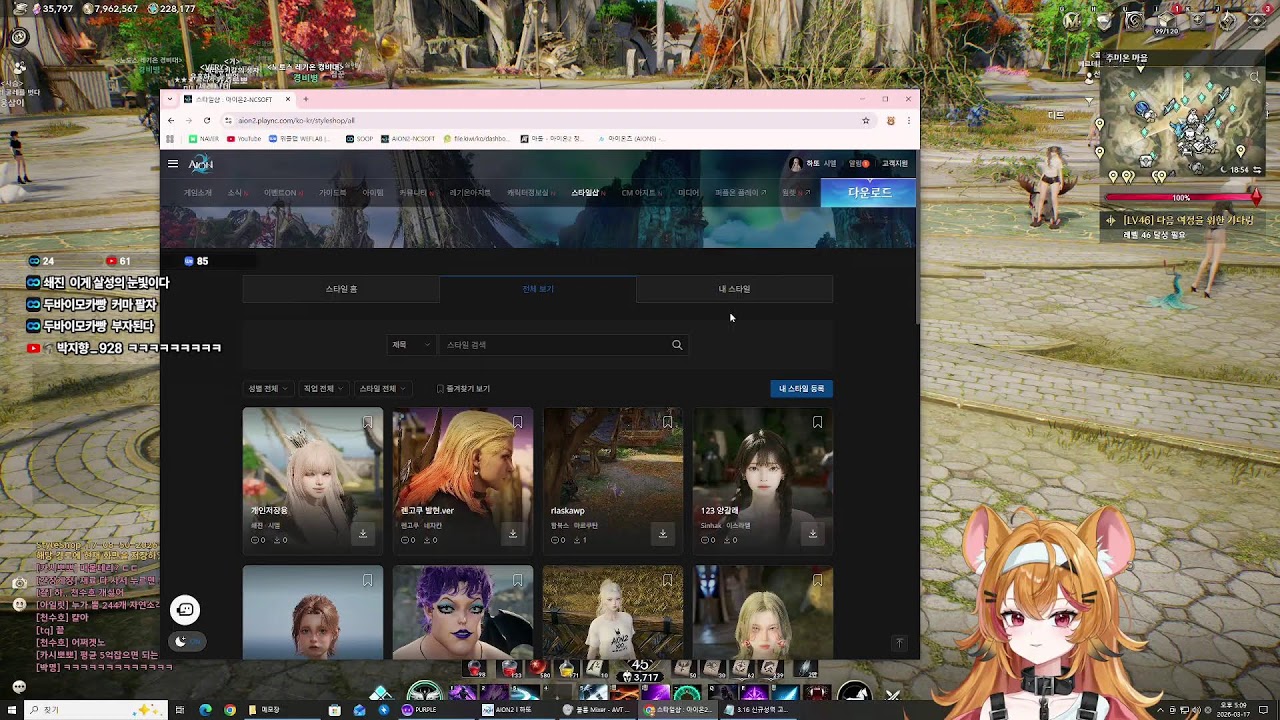Image resolution: width=1280 pixels, height=720 pixels.
Task: Open the YouTube bookmark in the bookmarks bar
Action: pos(244,139)
